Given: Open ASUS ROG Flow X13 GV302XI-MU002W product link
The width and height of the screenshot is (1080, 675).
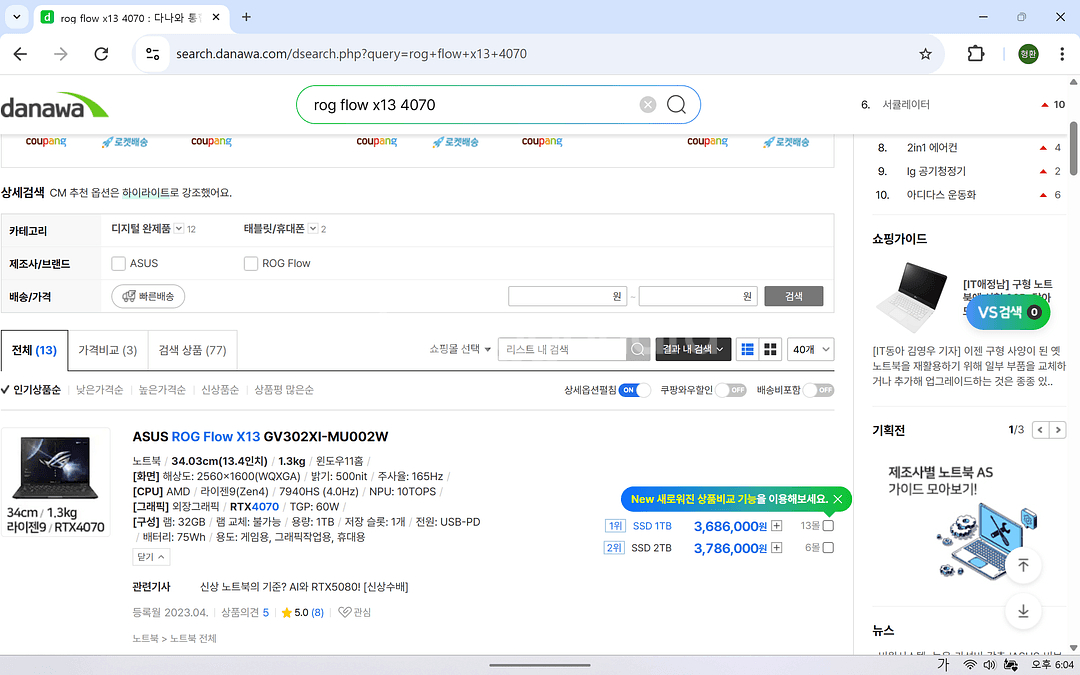Looking at the screenshot, I should [x=260, y=437].
